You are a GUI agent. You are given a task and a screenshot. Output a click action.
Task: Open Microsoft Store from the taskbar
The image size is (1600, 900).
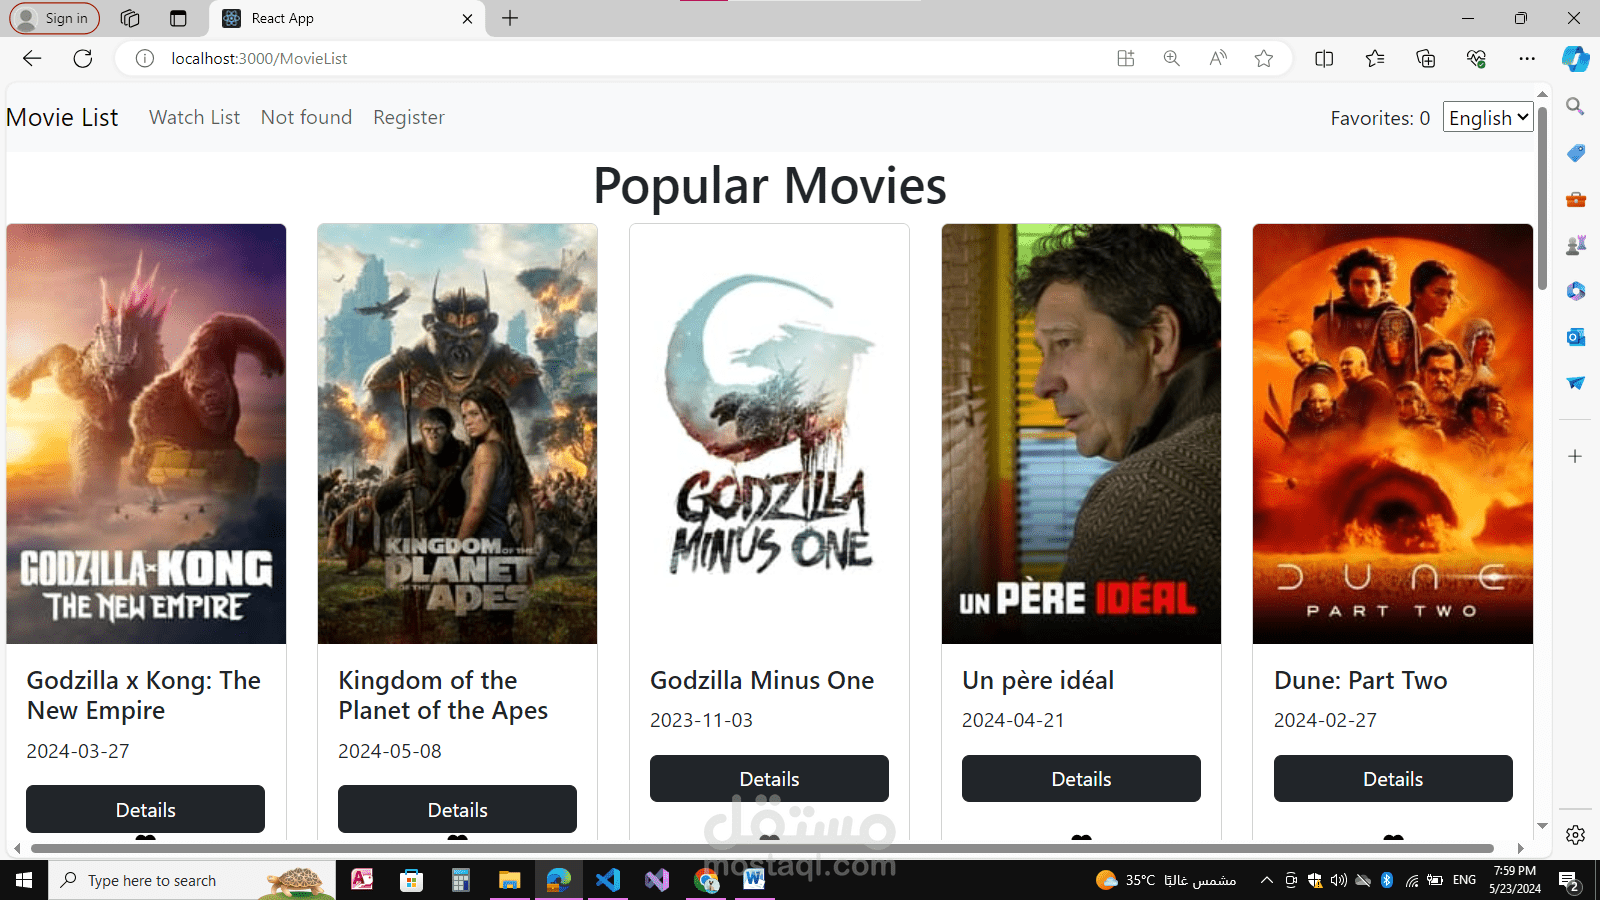click(x=411, y=880)
